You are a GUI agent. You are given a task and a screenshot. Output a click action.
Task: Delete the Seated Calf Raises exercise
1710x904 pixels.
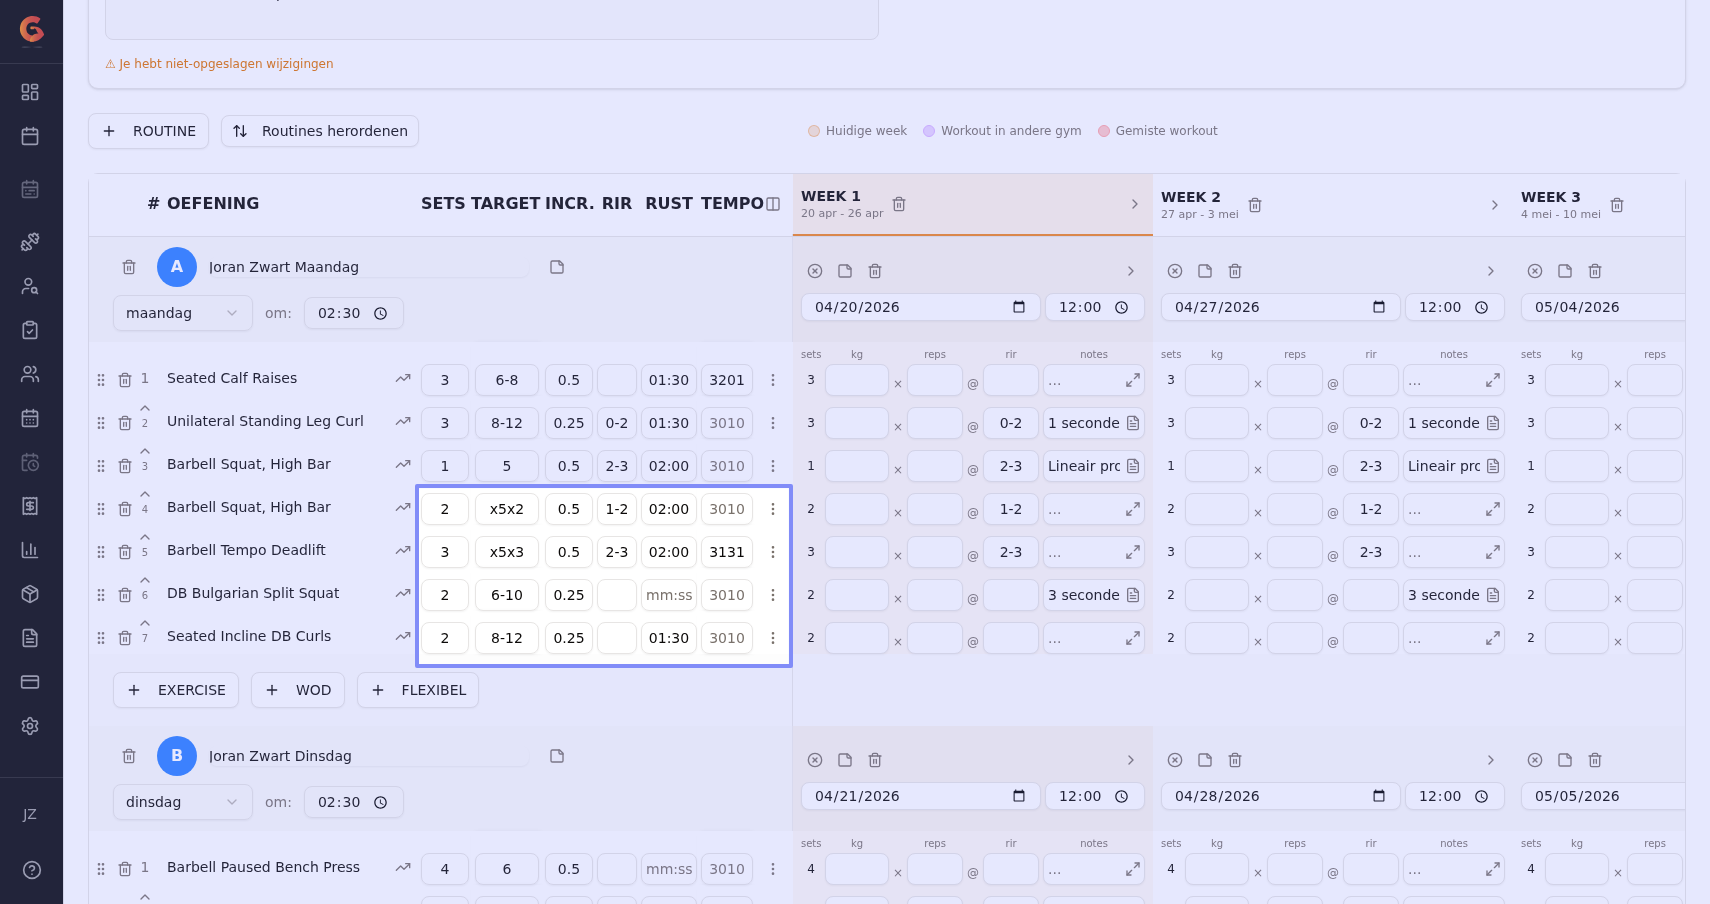[x=125, y=380]
